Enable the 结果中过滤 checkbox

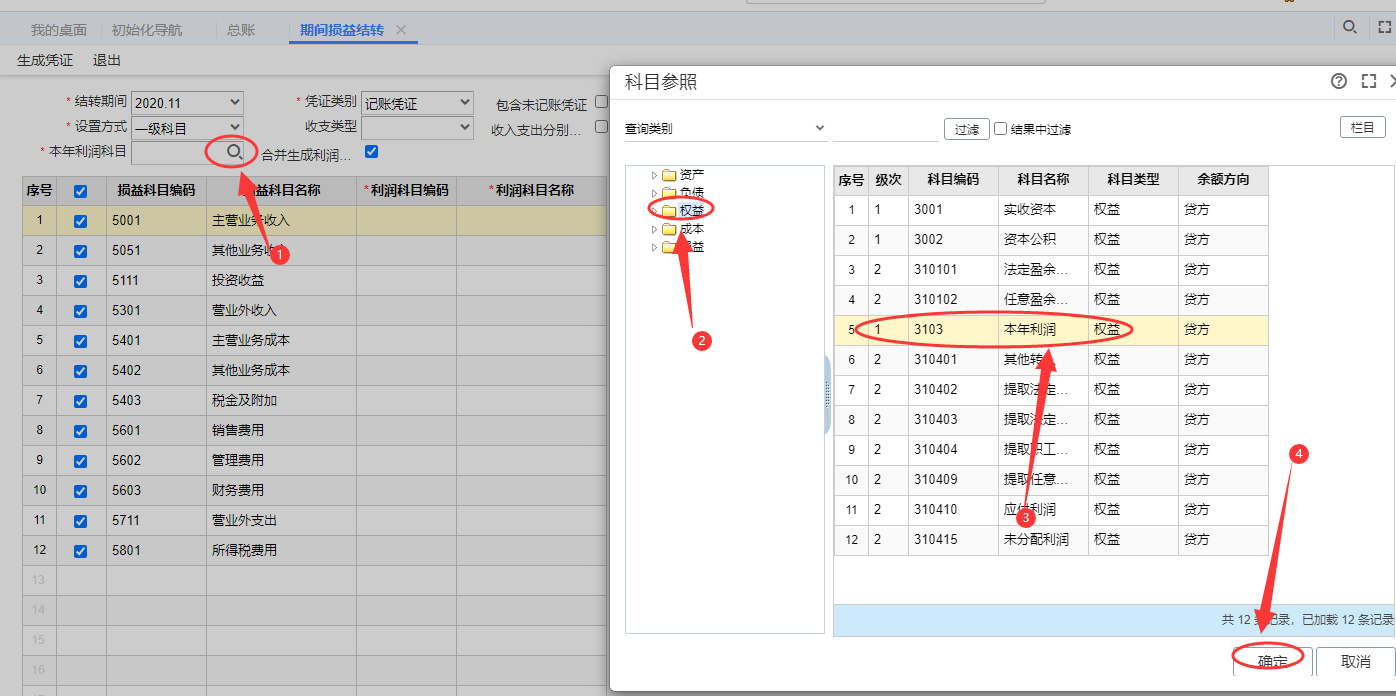[1000, 129]
